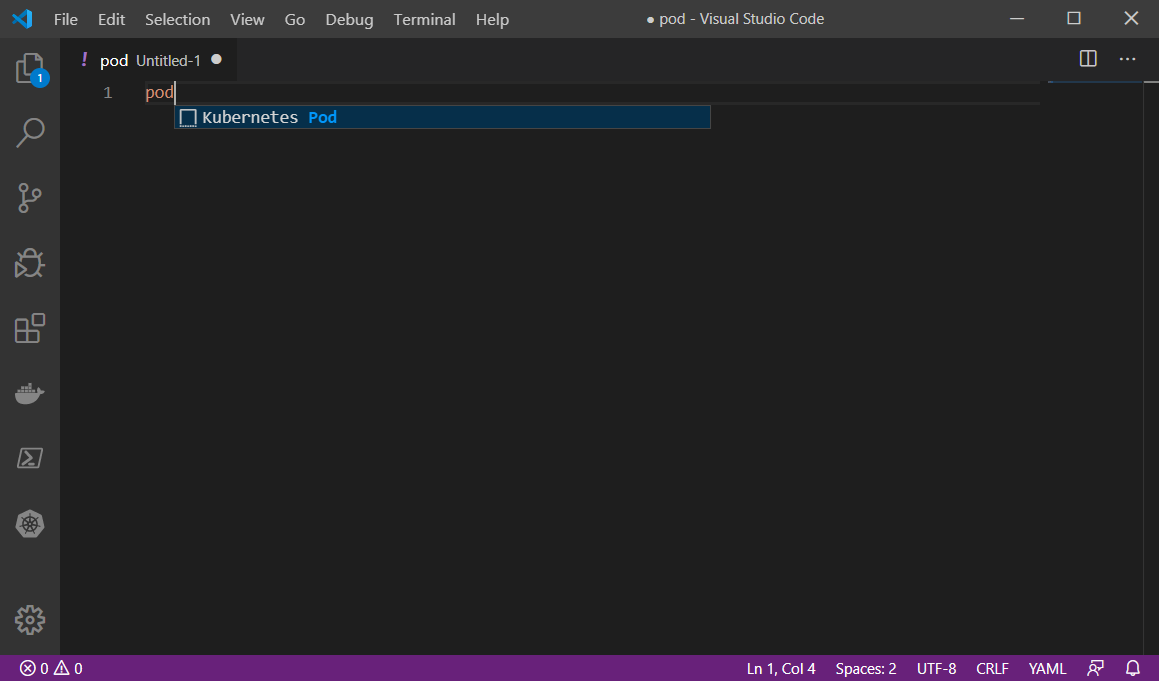
Task: Minimize the Visual Studio Code window
Action: point(1017,18)
